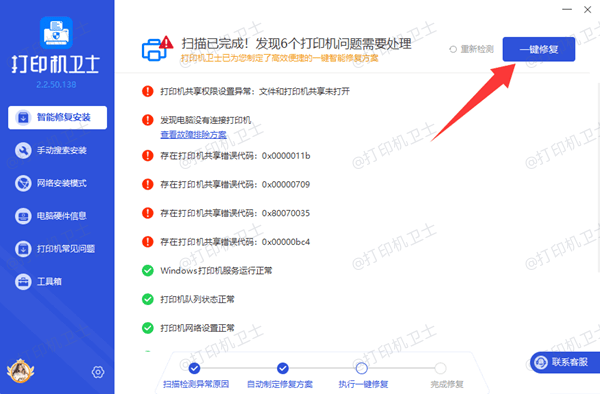The height and width of the screenshot is (394, 600).
Task: Click Windows打印机服务运行正常 text
Action: (x=216, y=270)
